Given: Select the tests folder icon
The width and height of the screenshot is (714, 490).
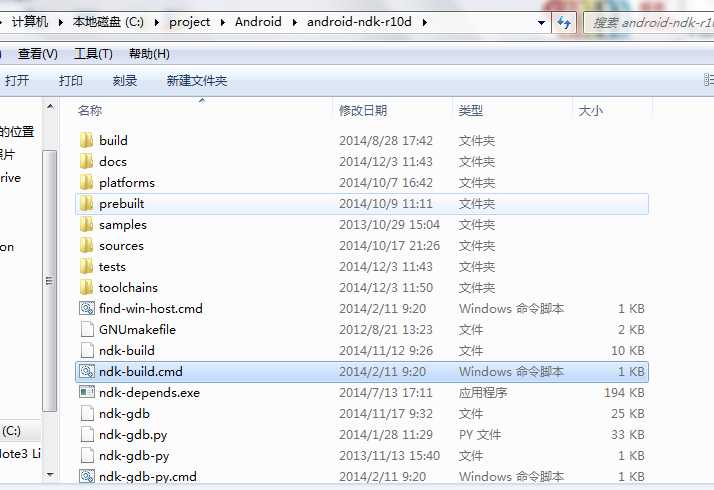Looking at the screenshot, I should tap(87, 266).
